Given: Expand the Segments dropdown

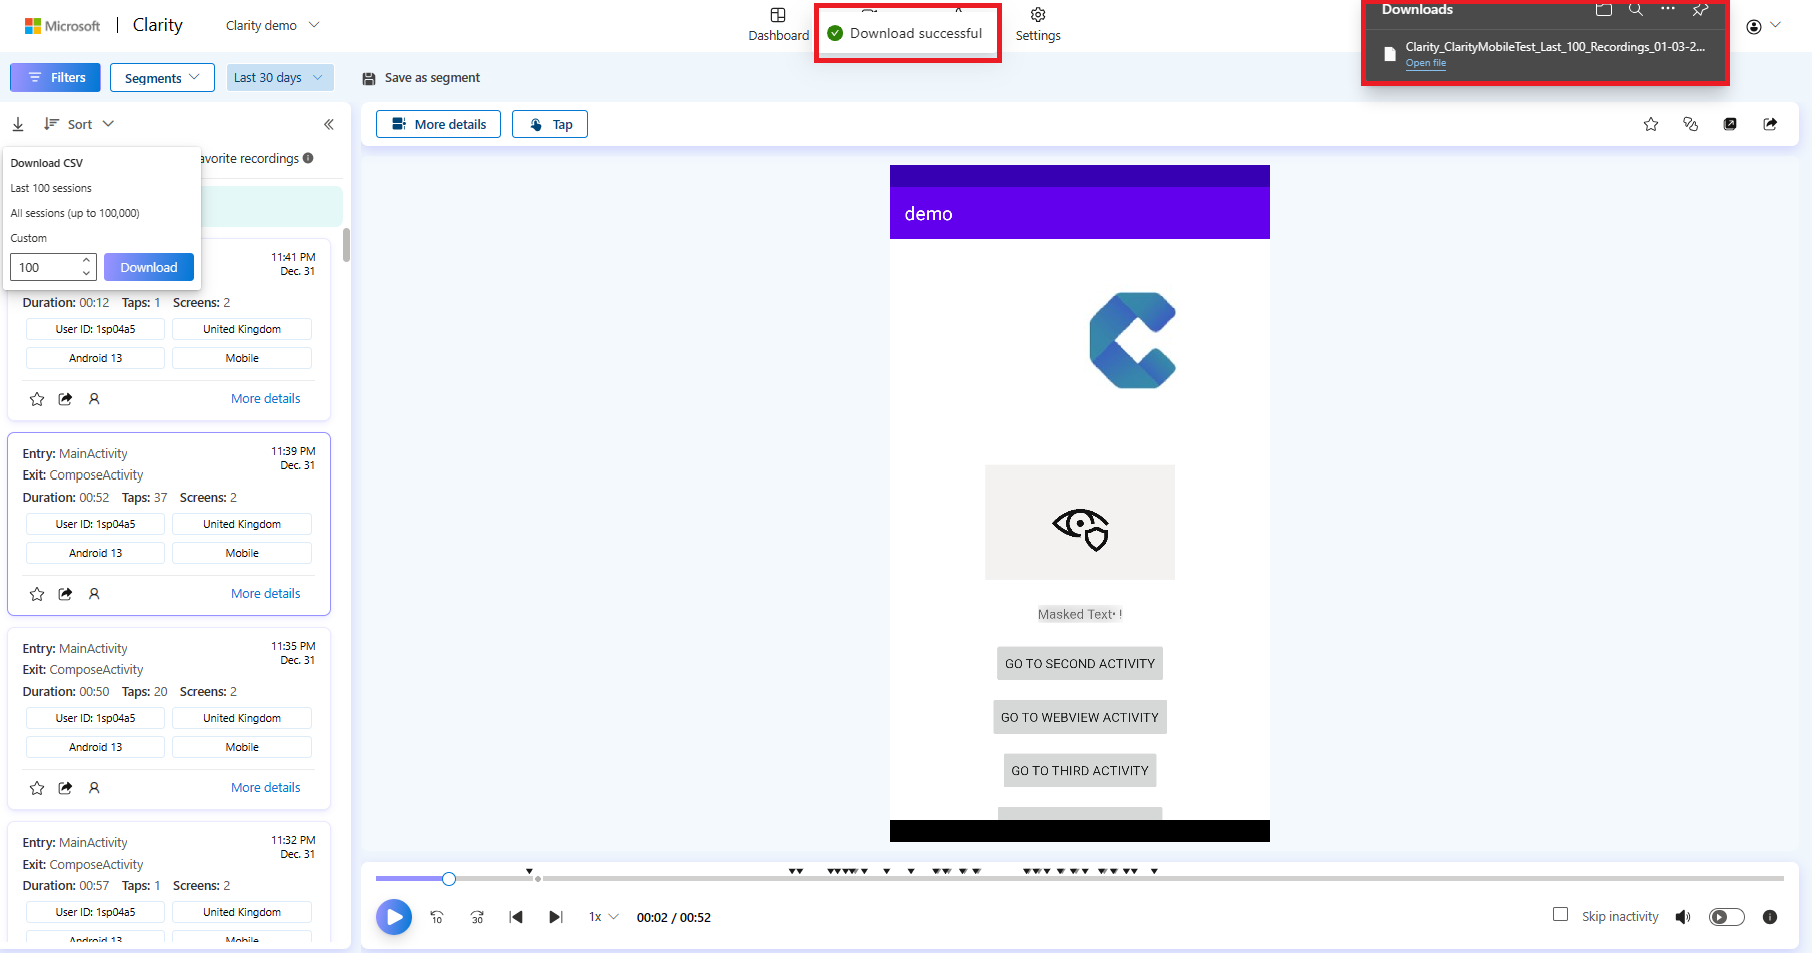Looking at the screenshot, I should (162, 77).
